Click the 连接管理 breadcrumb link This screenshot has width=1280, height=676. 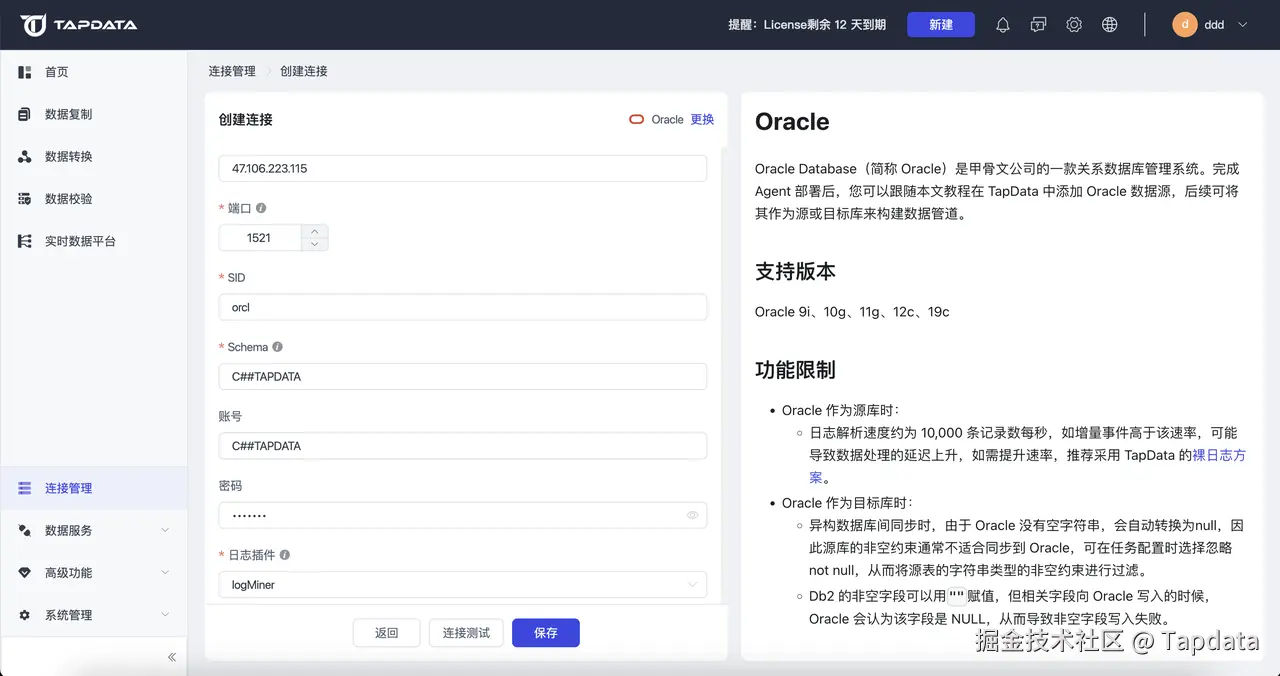click(232, 71)
